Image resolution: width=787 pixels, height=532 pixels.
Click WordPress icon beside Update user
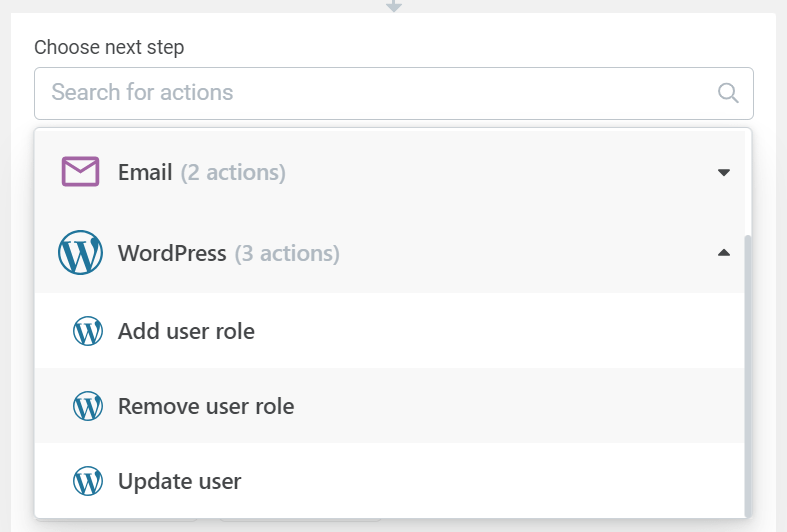click(88, 481)
